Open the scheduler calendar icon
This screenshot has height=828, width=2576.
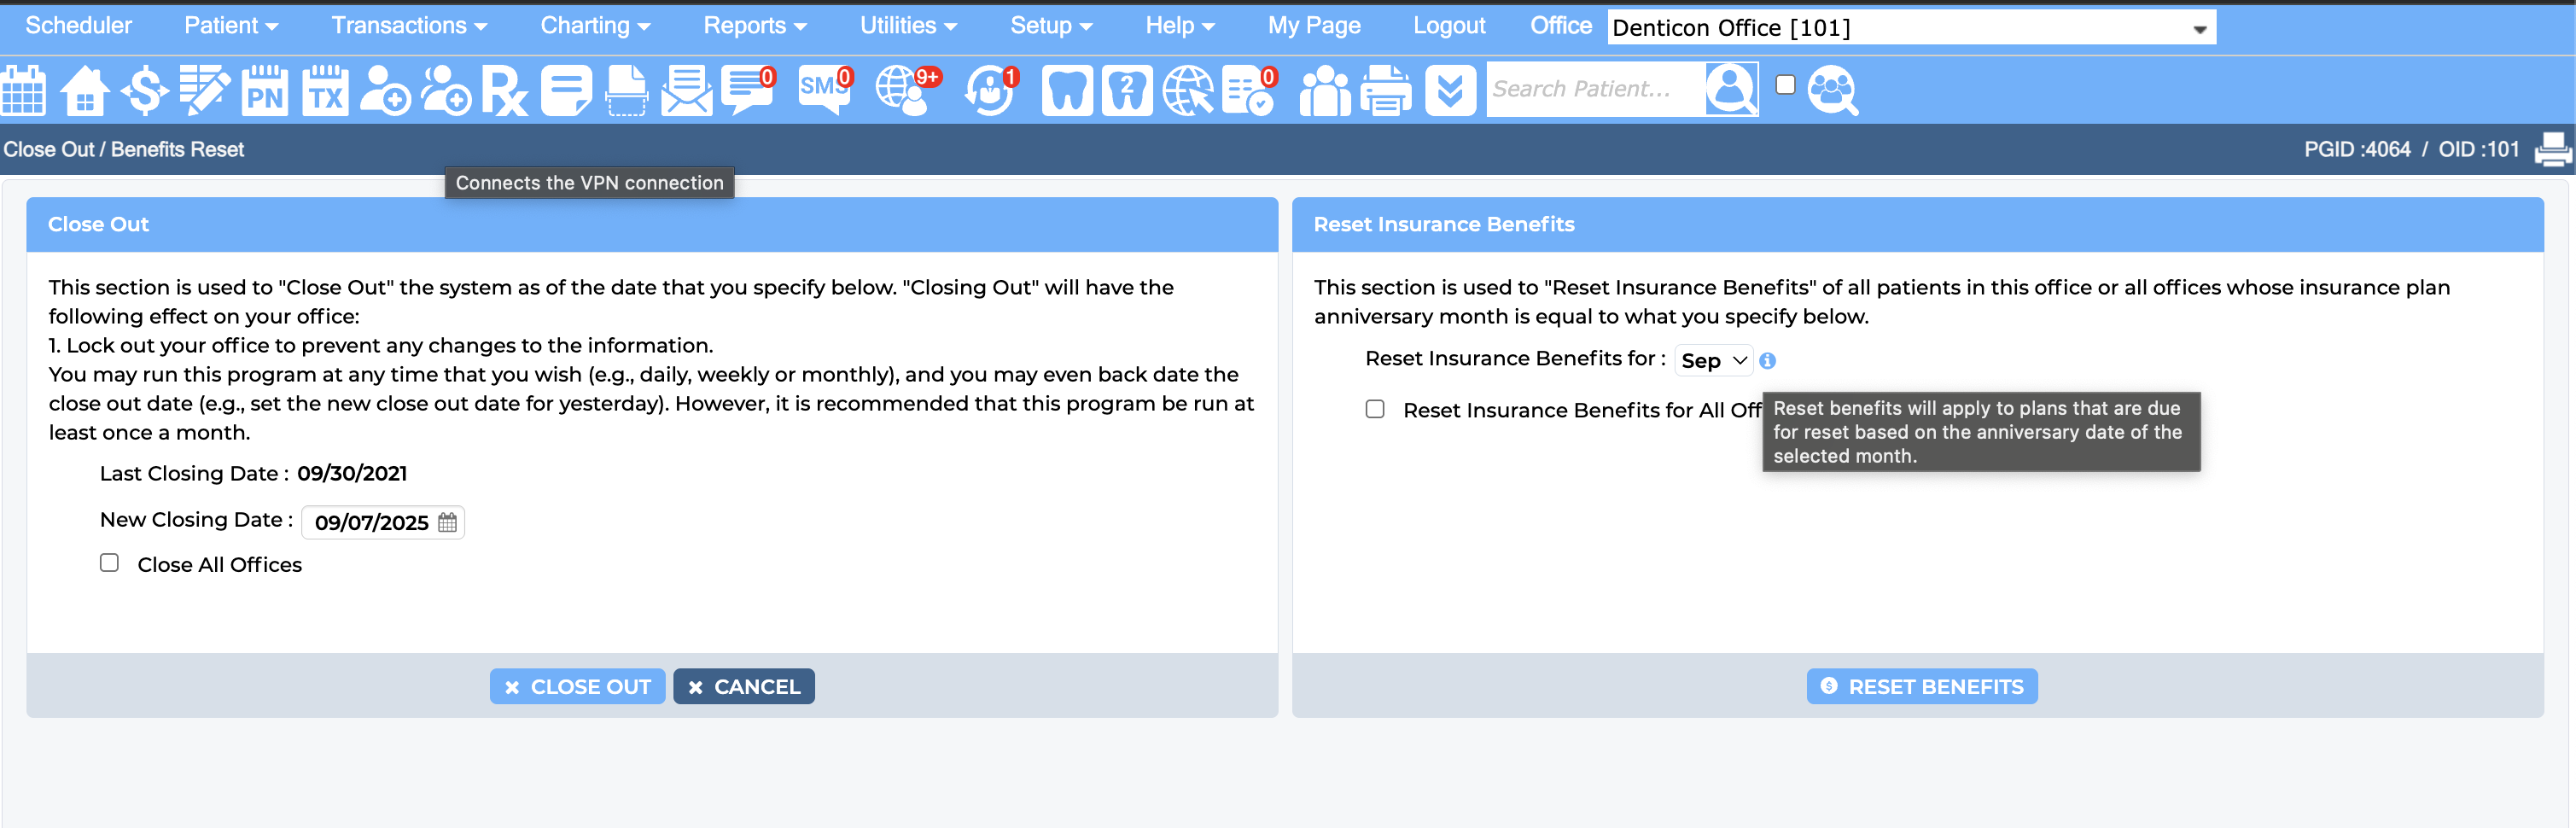pyautogui.click(x=24, y=90)
